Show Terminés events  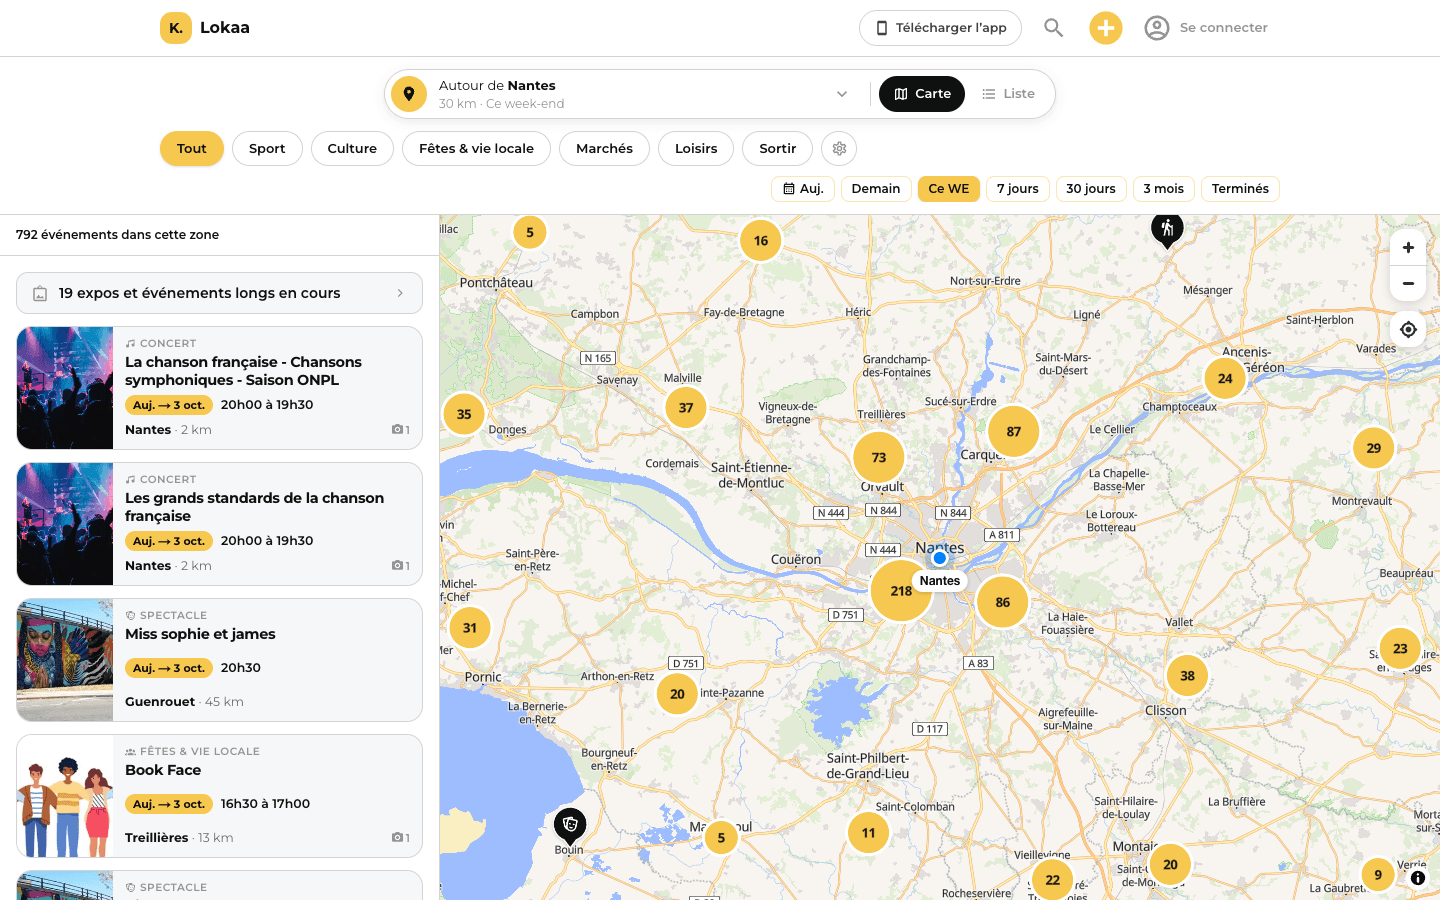[x=1240, y=189]
